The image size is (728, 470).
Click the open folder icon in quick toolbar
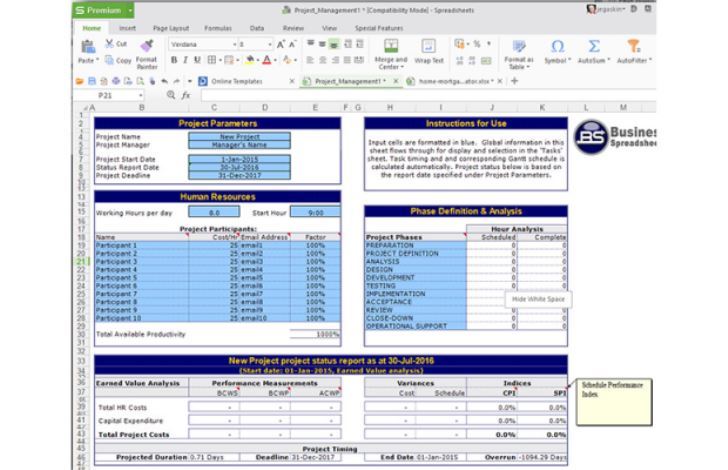(80, 81)
